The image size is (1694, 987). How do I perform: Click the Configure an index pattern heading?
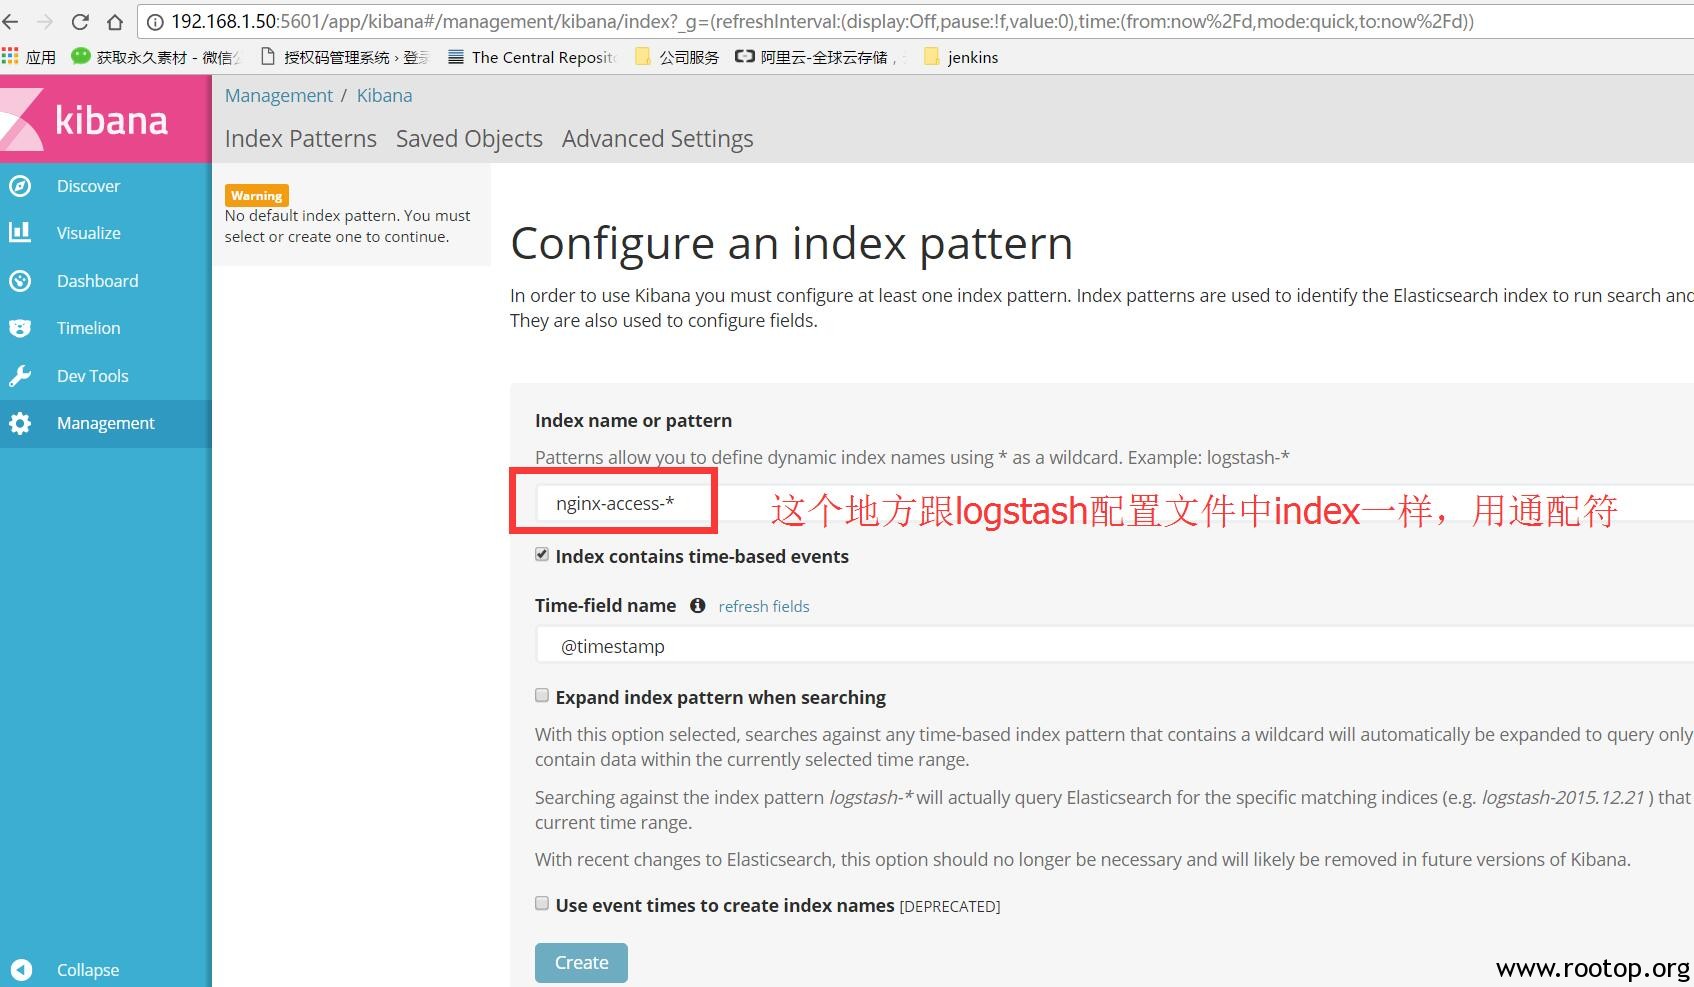point(791,244)
